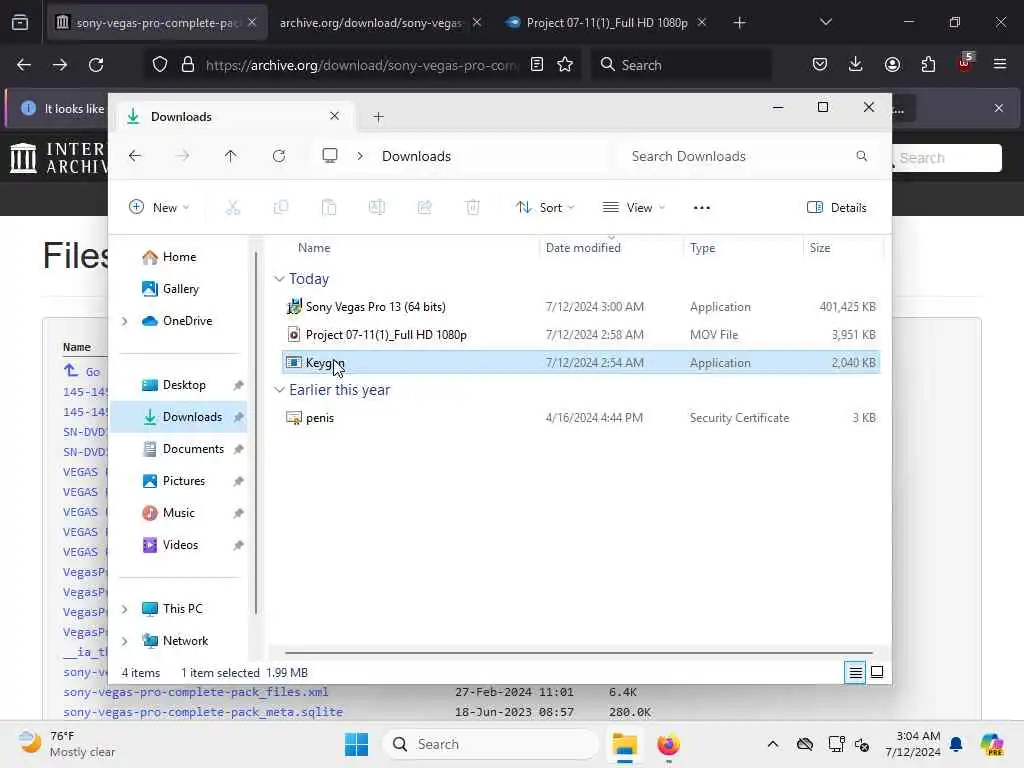
Task: Reload the page in Firefox
Action: tap(96, 65)
